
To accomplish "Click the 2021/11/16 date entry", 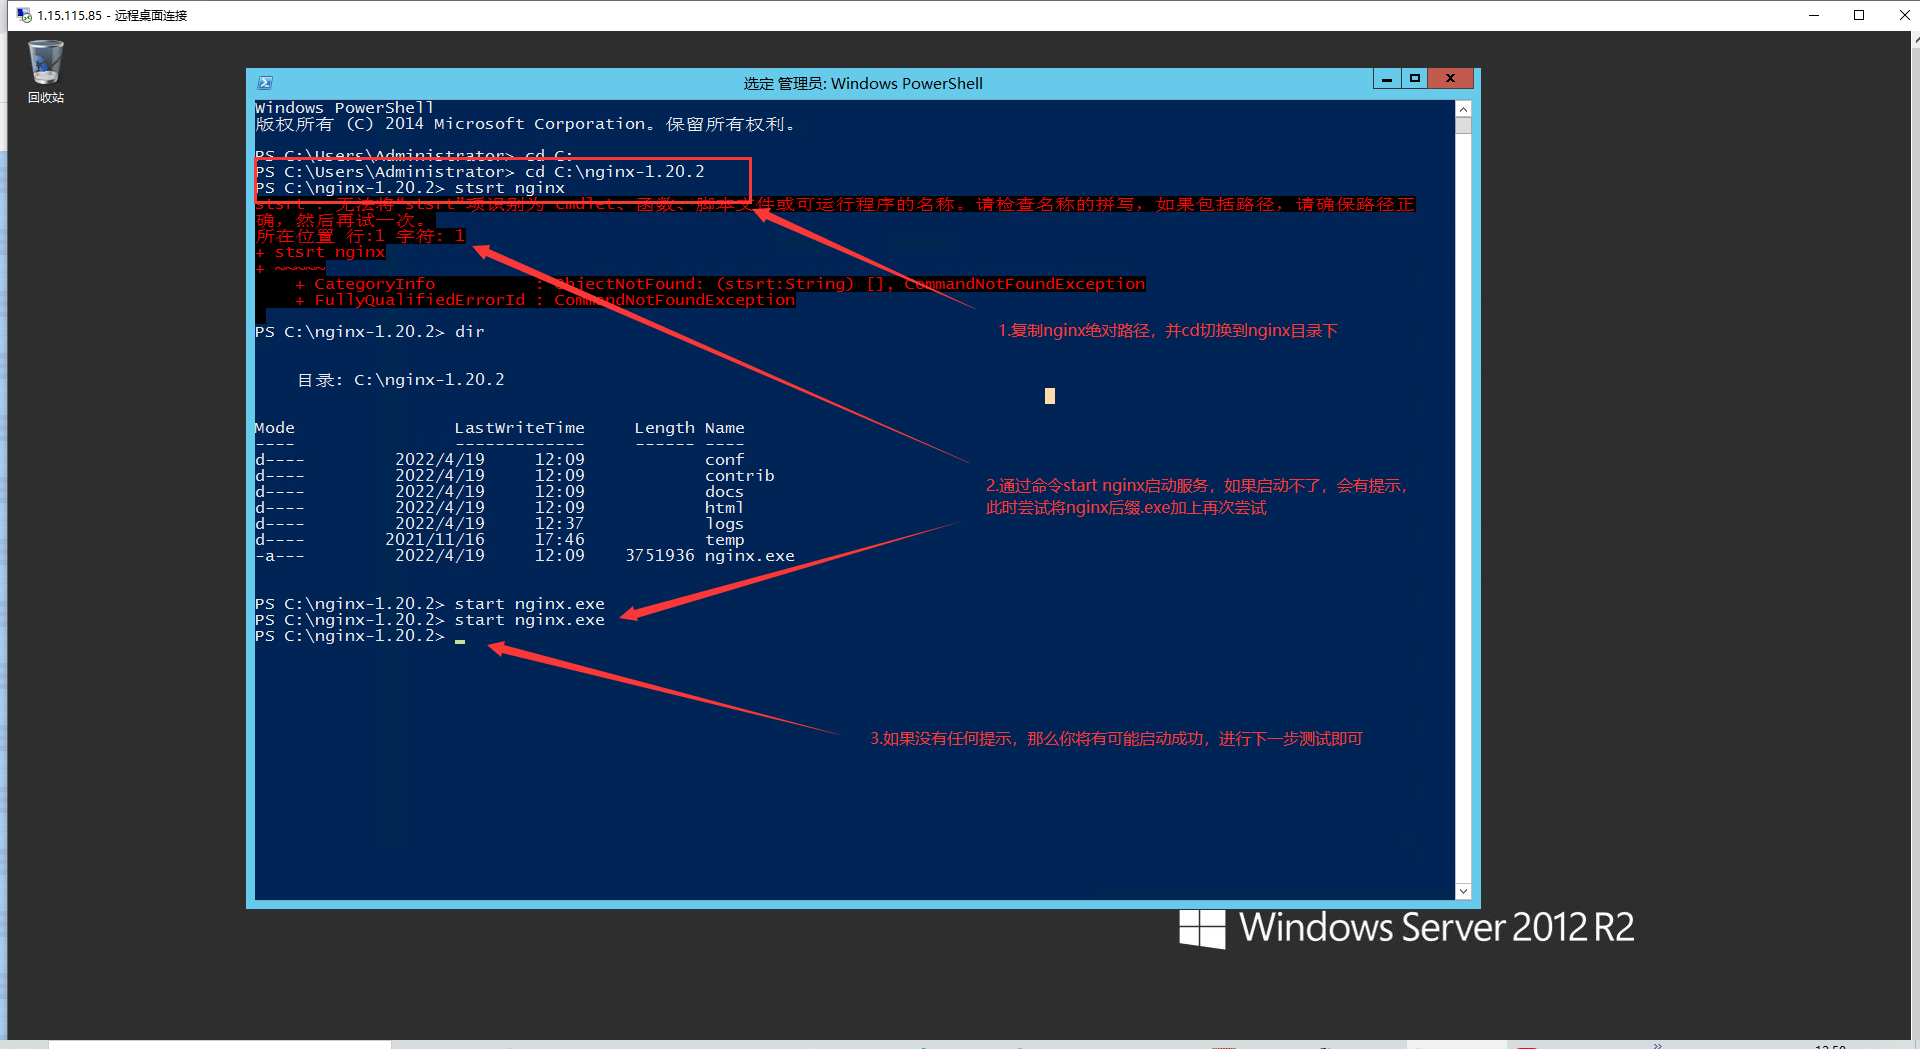I will [435, 540].
